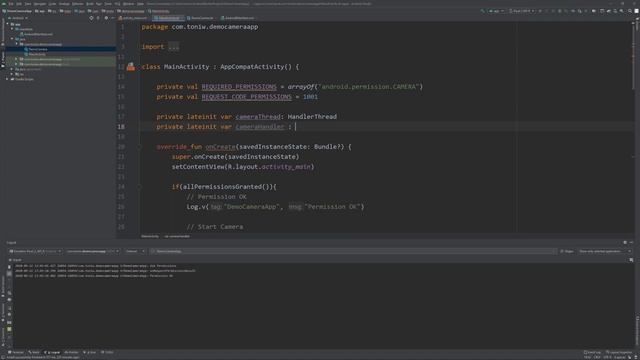Collapse the manifests folder node
The image size is (640, 360).
coord(12,29)
